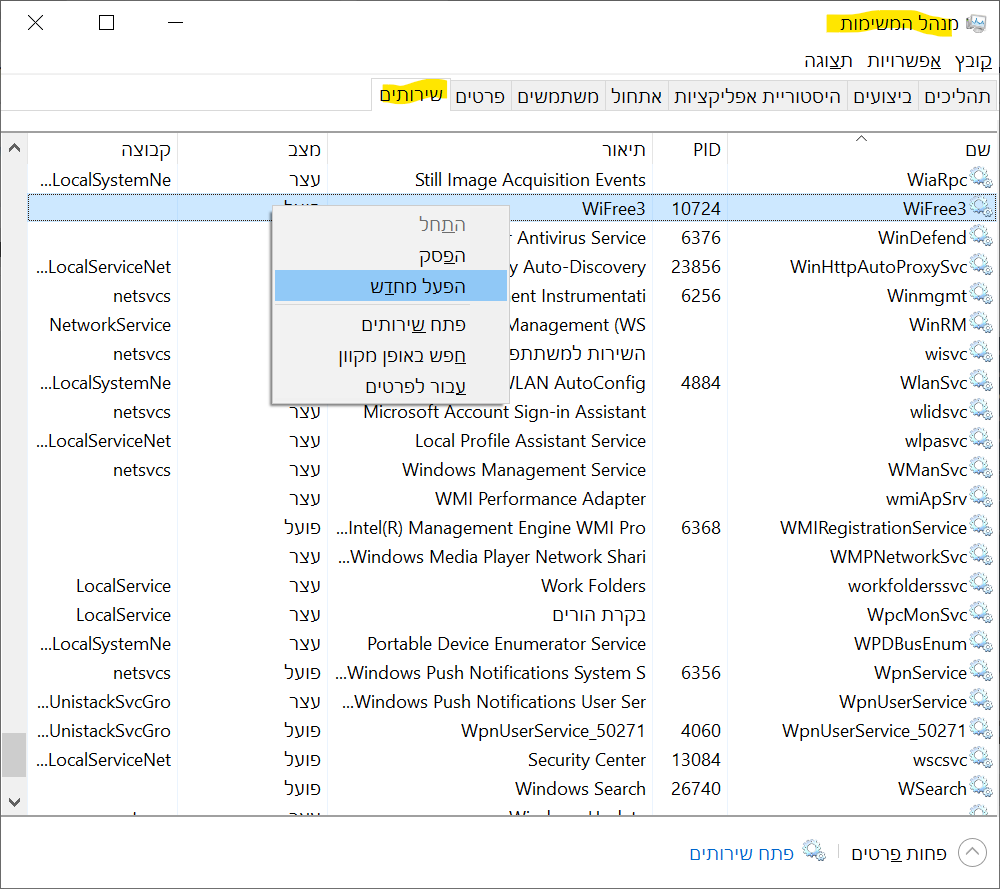
Task: Choose הפסק in the context menu
Action: [x=442, y=256]
